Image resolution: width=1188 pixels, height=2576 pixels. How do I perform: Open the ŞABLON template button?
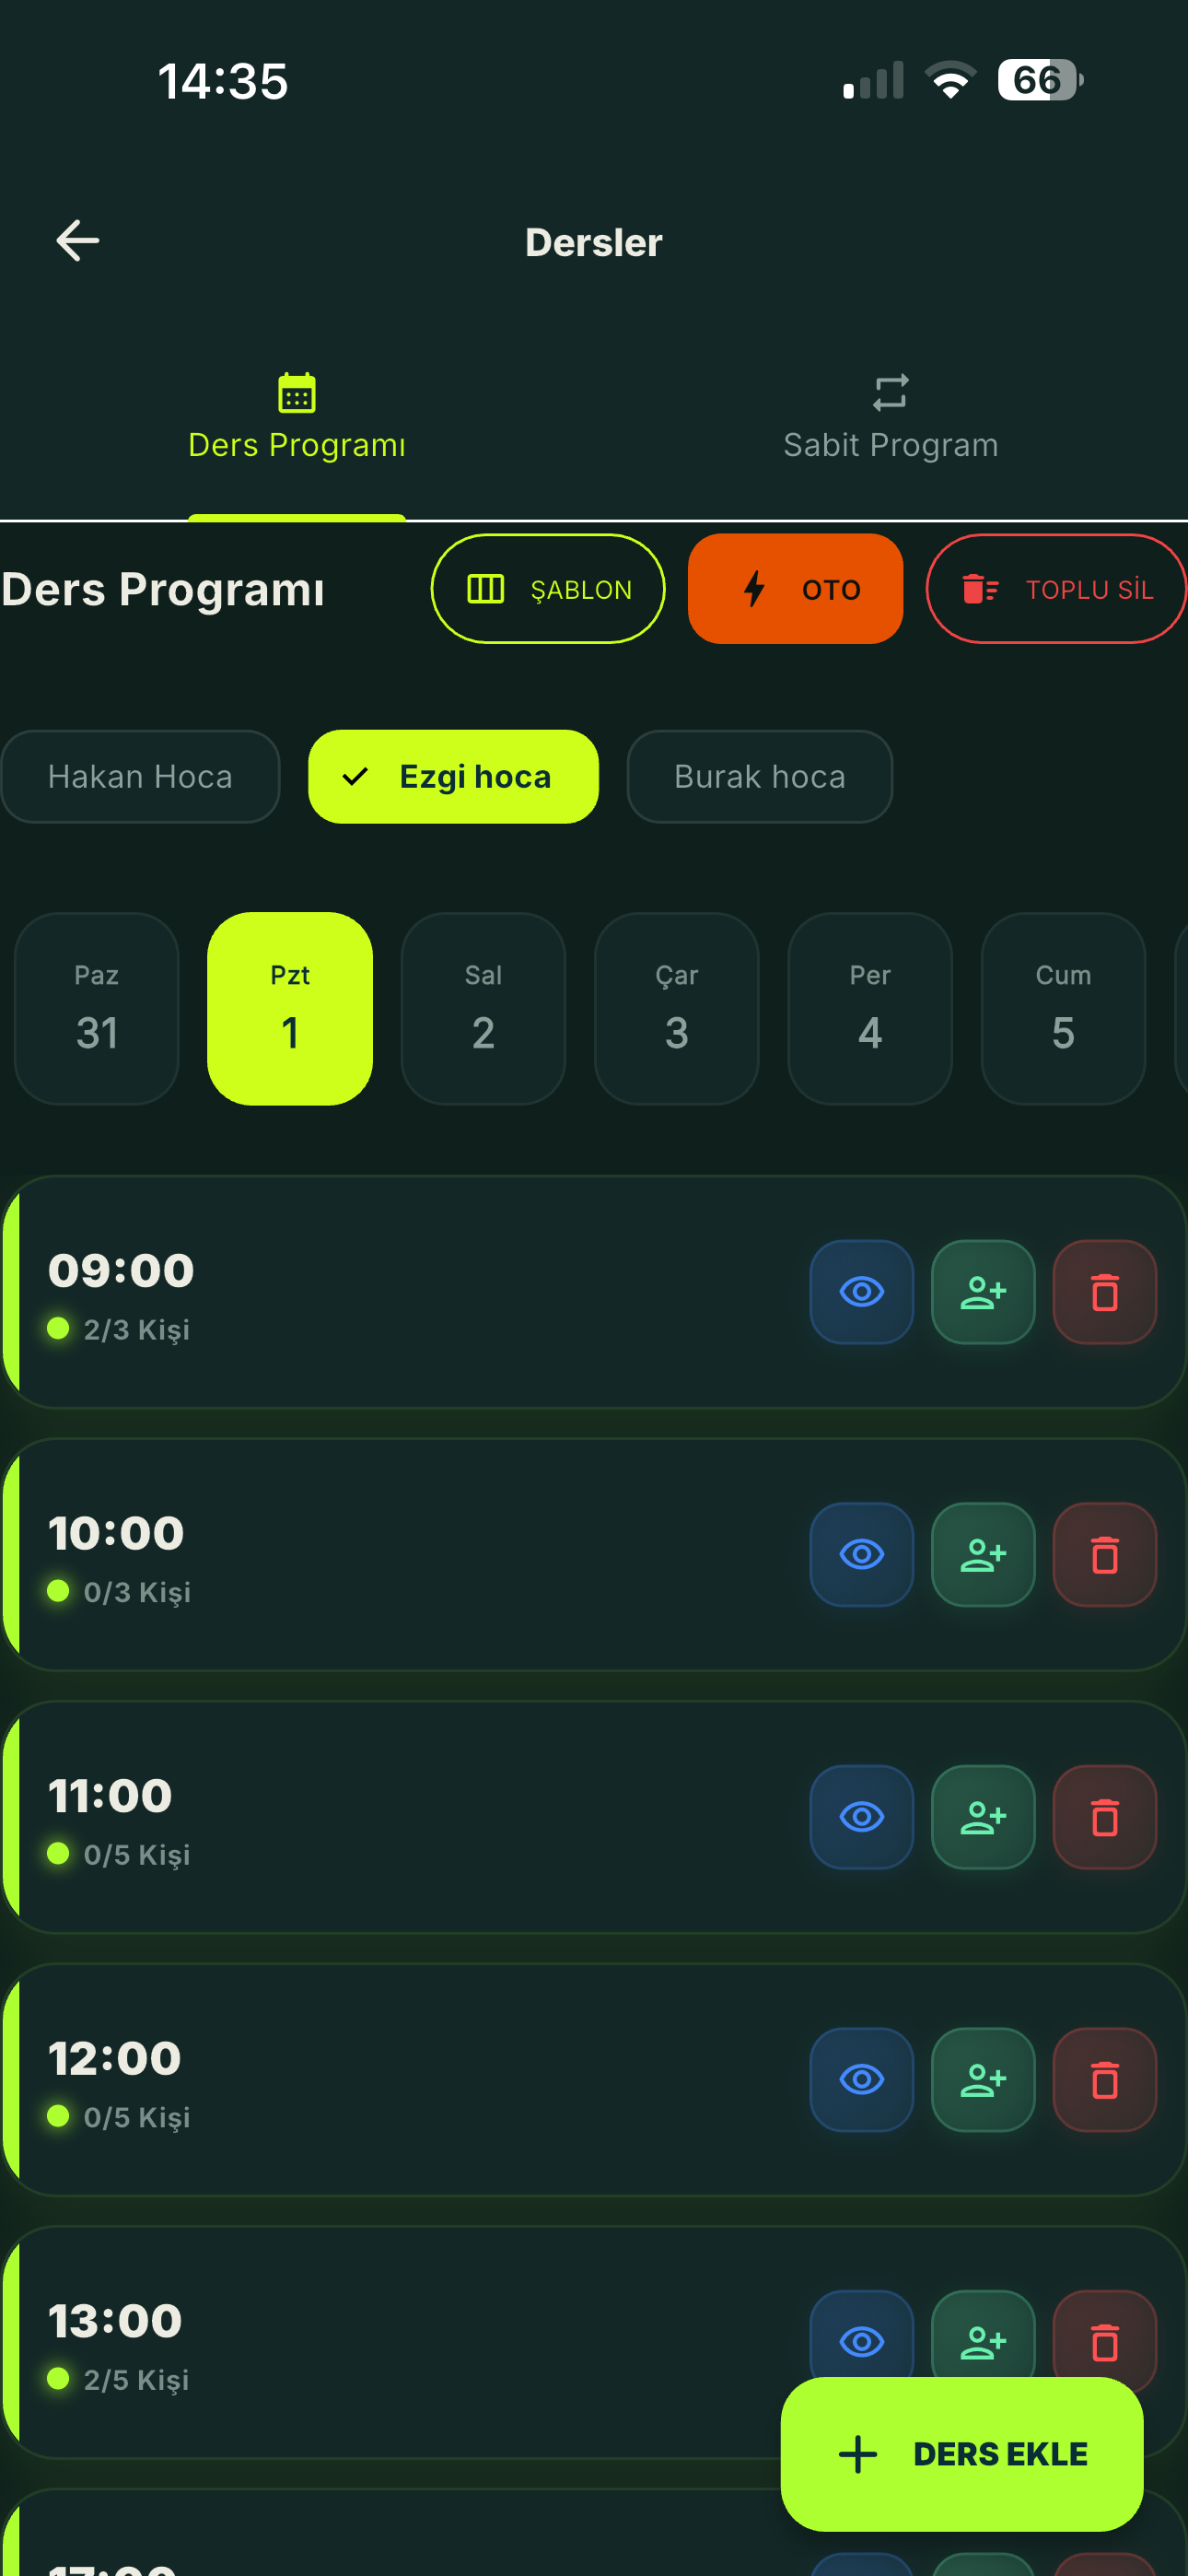pos(548,589)
